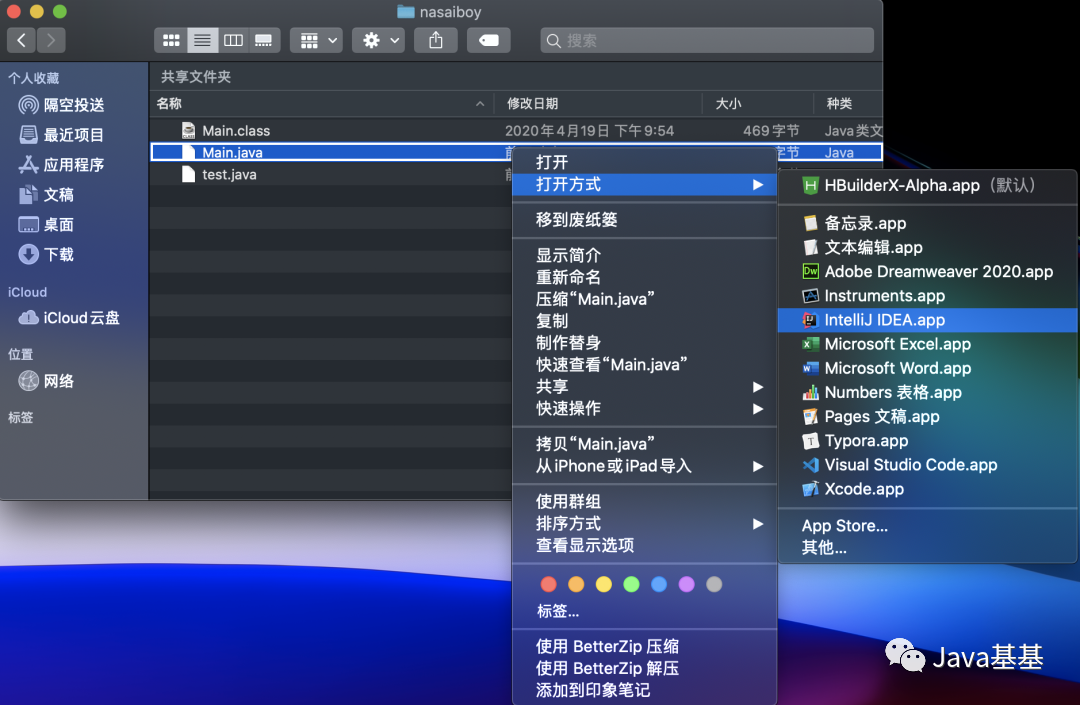Focus the Finder search field
The width and height of the screenshot is (1080, 705).
click(707, 41)
